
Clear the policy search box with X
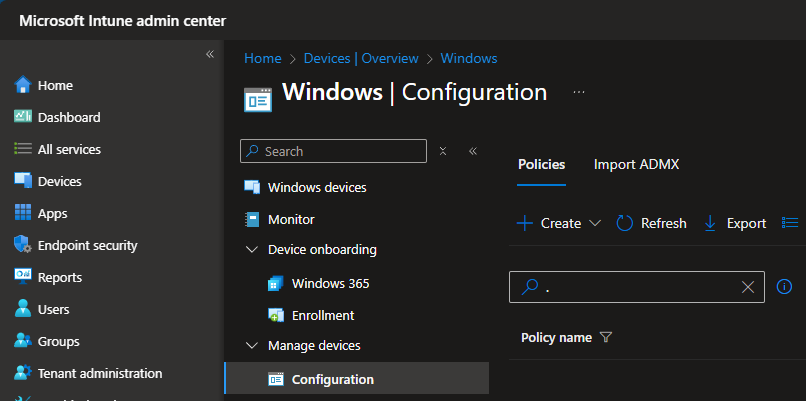pyautogui.click(x=748, y=287)
